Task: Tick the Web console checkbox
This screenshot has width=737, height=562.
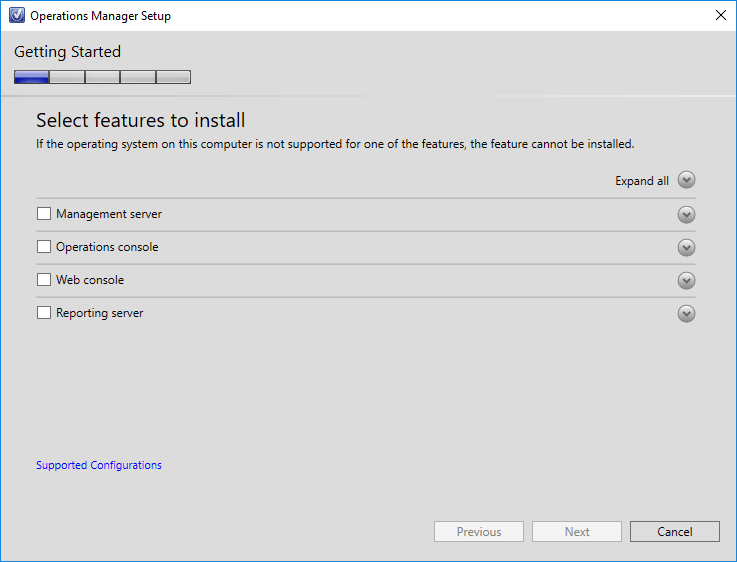Action: pyautogui.click(x=44, y=280)
